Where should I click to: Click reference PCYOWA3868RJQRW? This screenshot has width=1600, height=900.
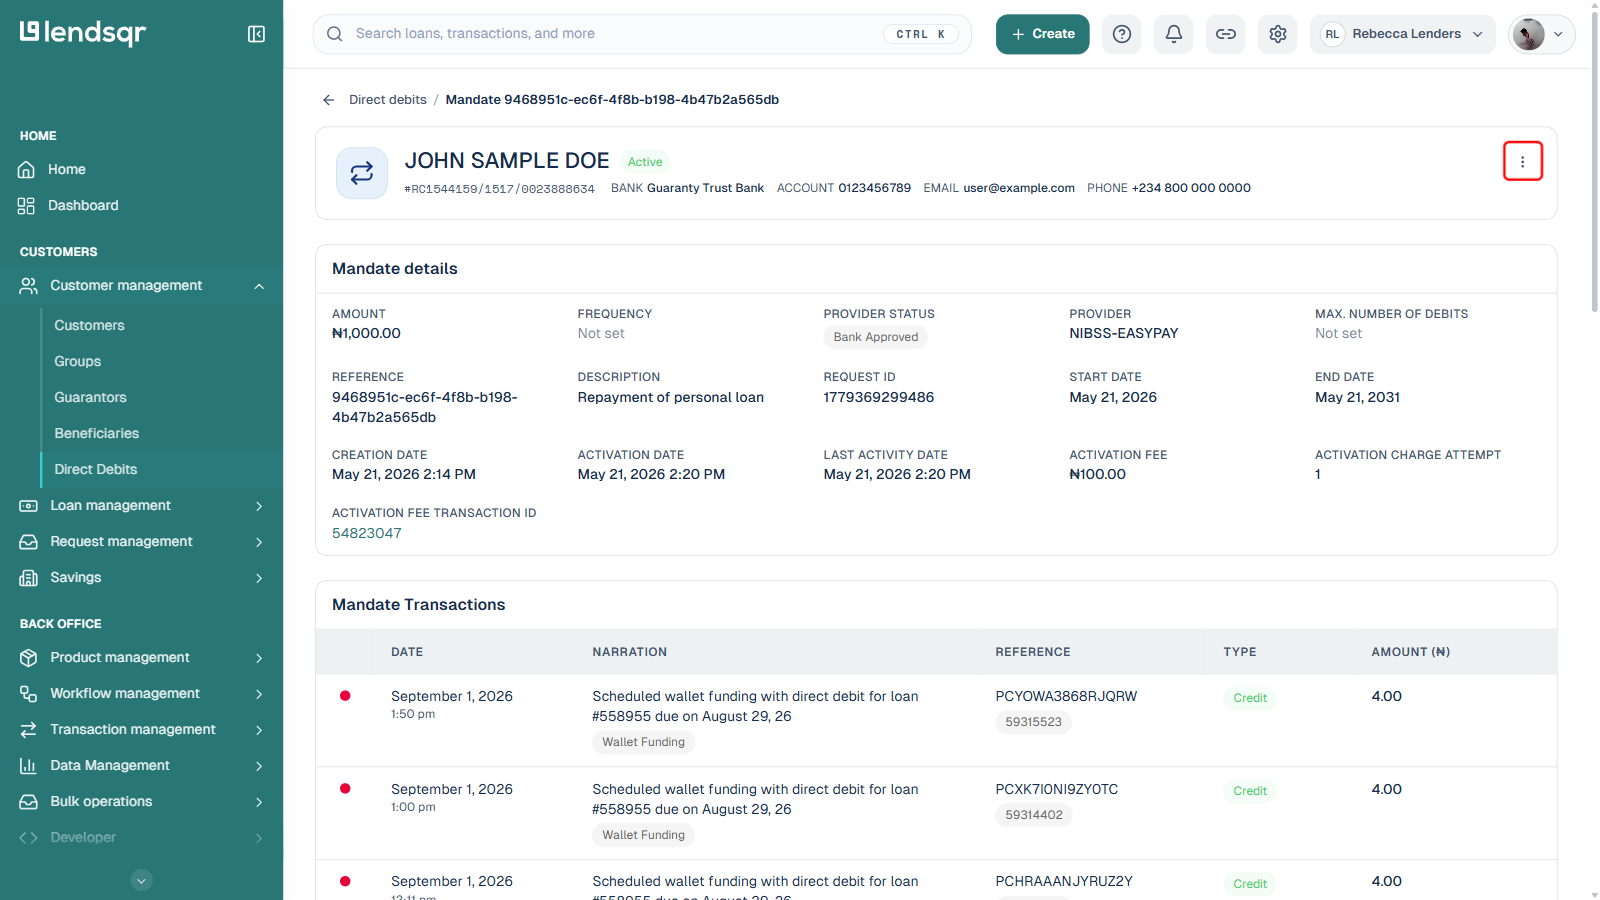(1066, 697)
